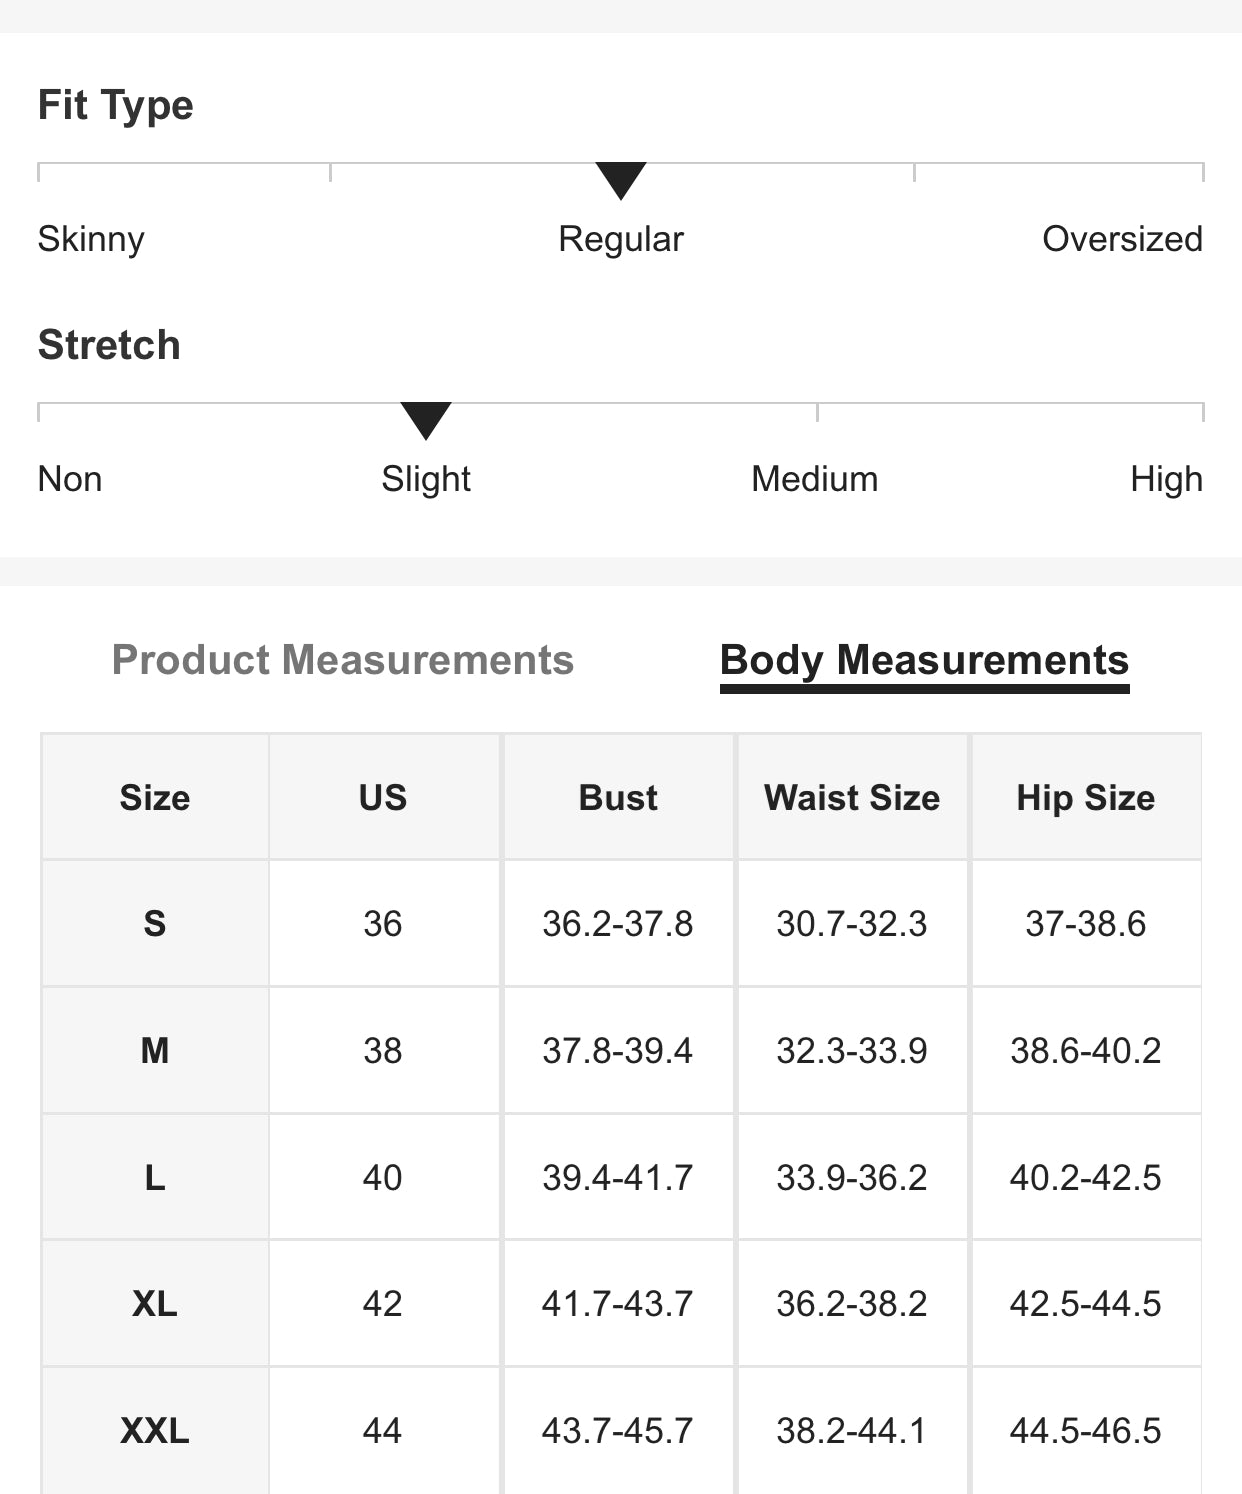Click the Slight stretch label

click(426, 479)
